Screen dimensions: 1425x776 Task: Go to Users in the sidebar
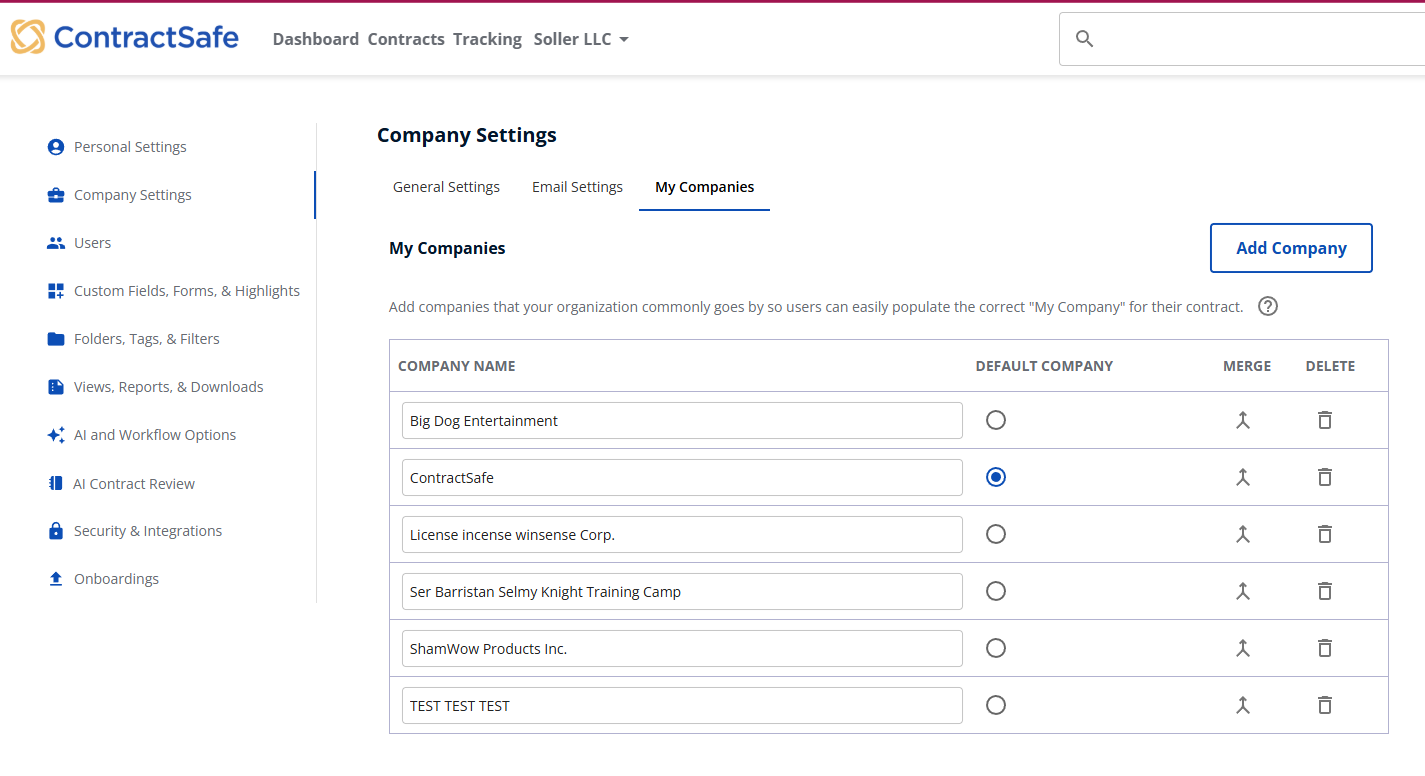(92, 243)
